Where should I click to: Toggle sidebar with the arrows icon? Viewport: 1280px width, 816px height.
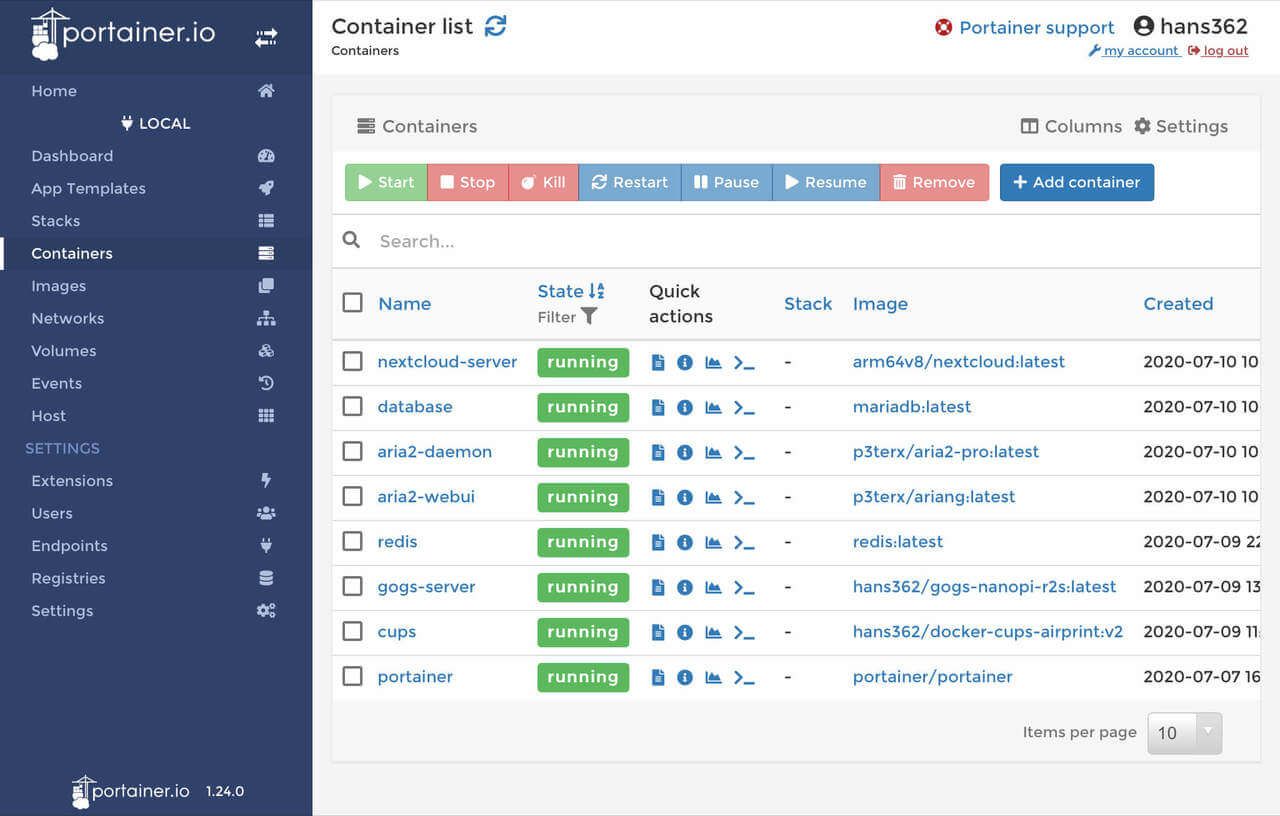click(266, 38)
